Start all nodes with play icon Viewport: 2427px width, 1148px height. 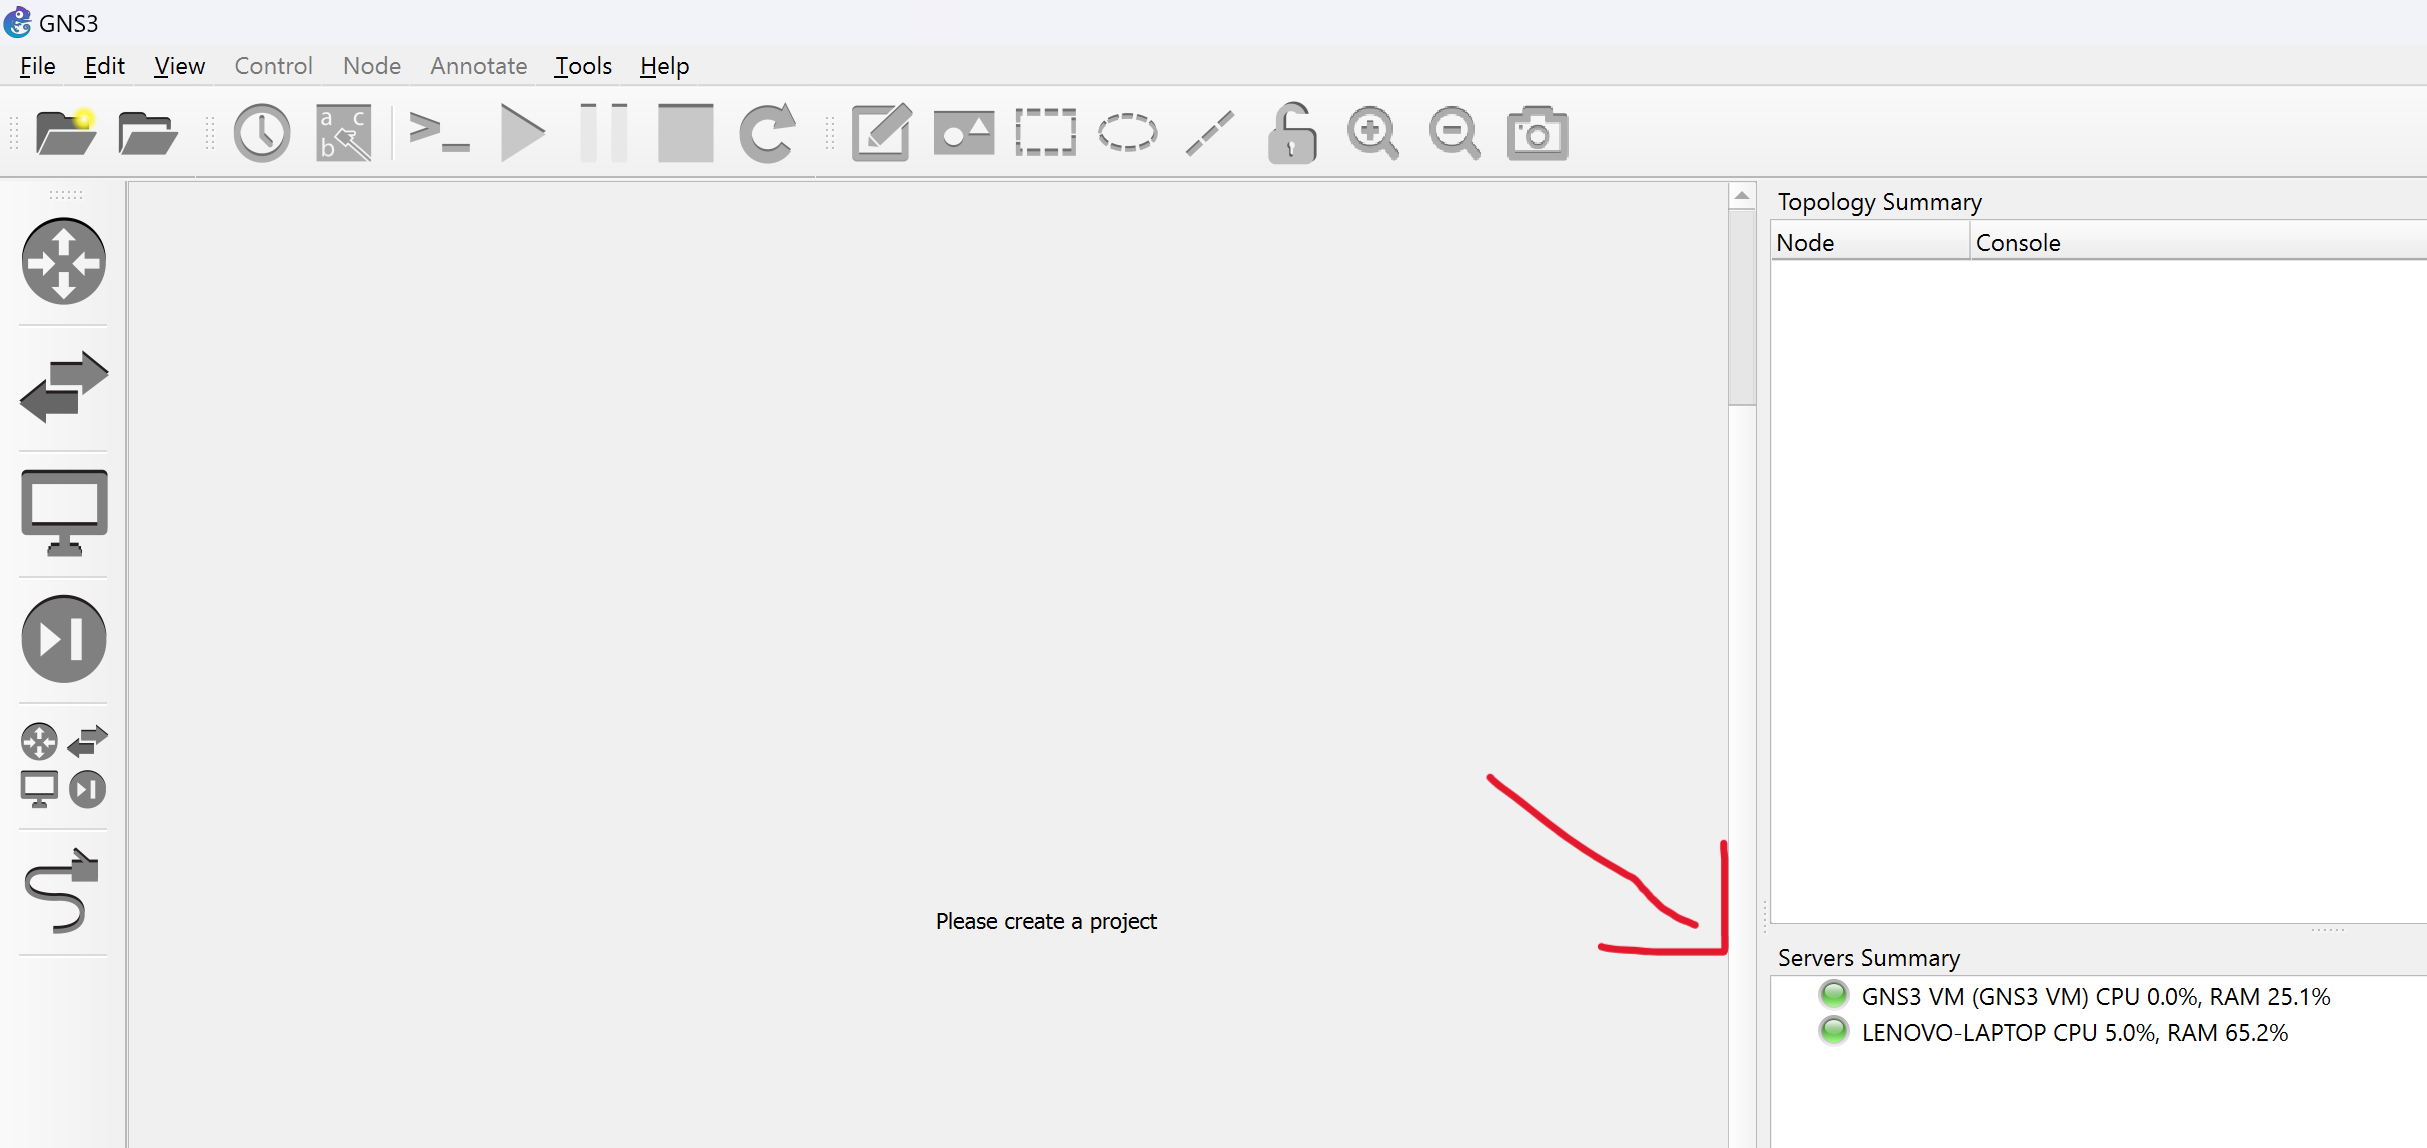coord(522,132)
